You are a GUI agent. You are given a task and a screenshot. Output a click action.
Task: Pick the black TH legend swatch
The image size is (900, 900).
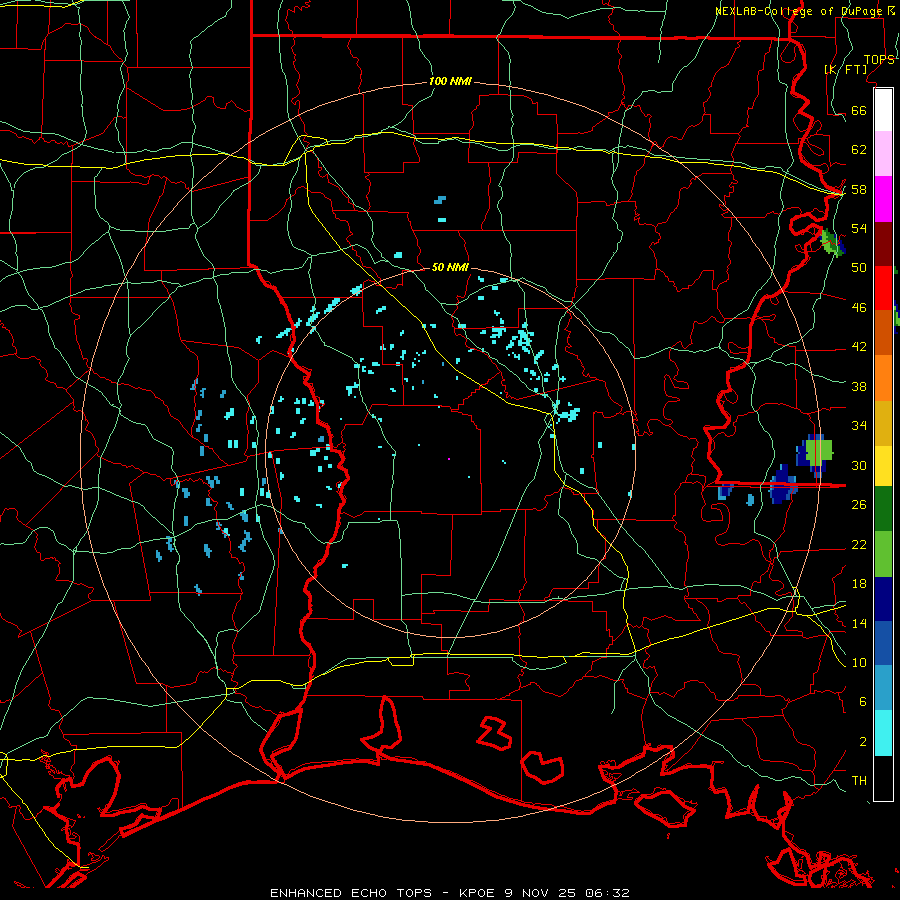click(x=883, y=777)
